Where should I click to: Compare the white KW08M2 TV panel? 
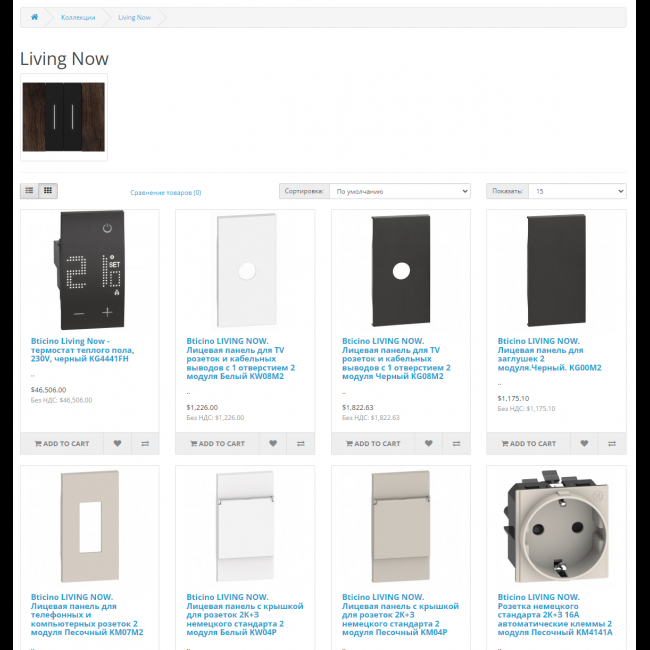301,443
